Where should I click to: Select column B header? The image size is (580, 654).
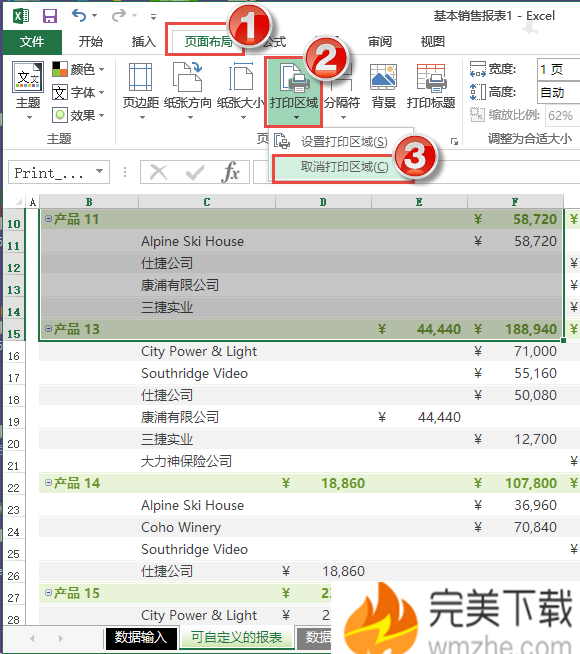89,202
